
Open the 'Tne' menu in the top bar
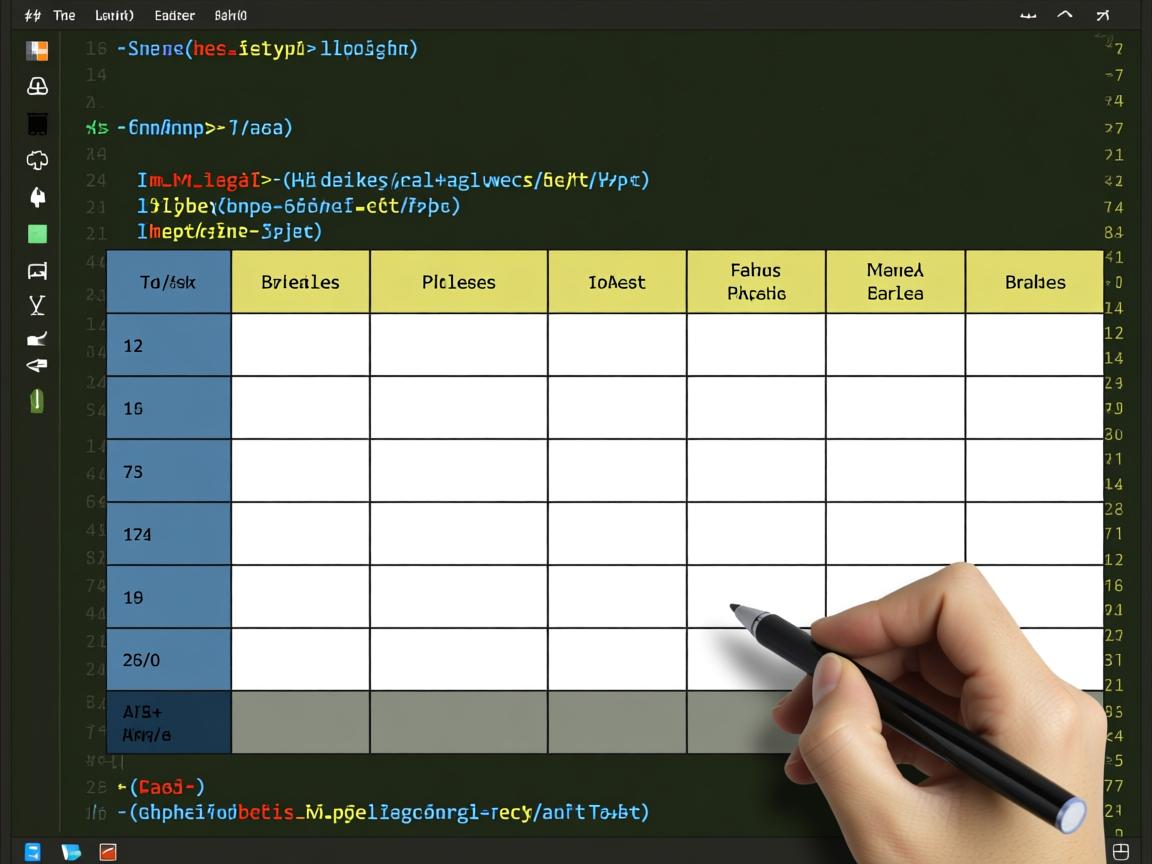click(64, 15)
